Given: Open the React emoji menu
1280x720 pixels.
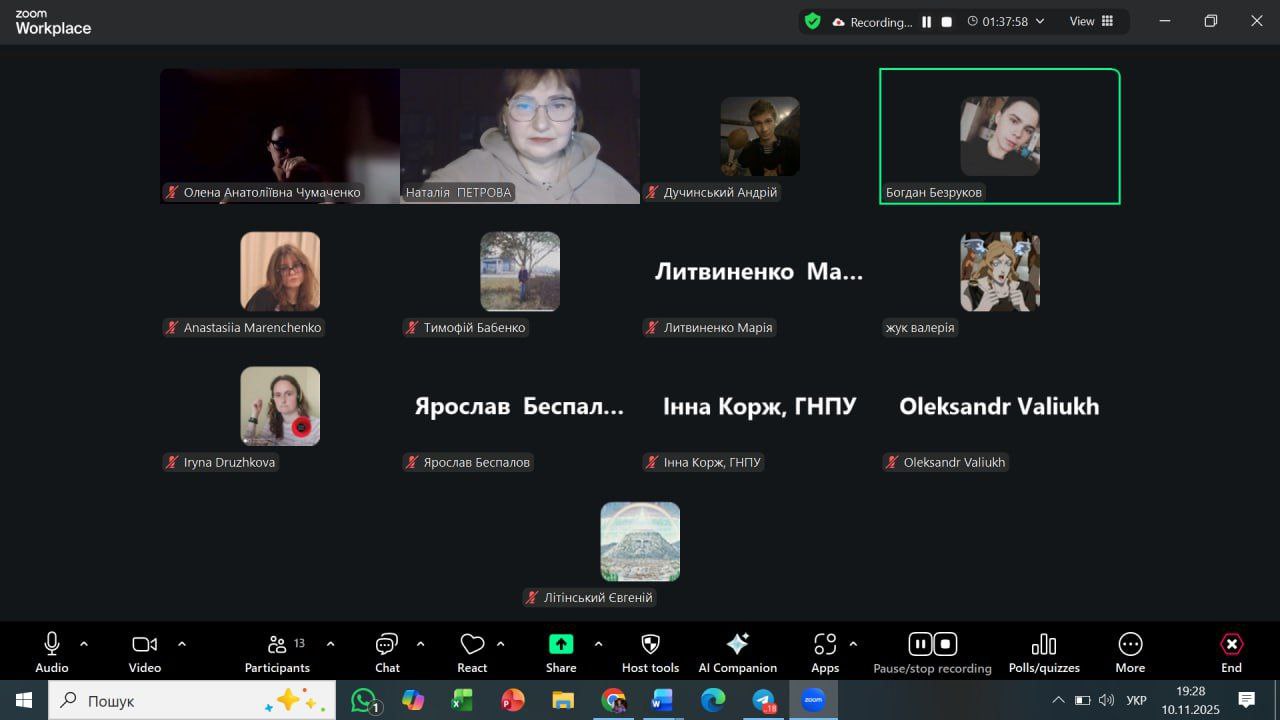Looking at the screenshot, I should click(x=472, y=645).
